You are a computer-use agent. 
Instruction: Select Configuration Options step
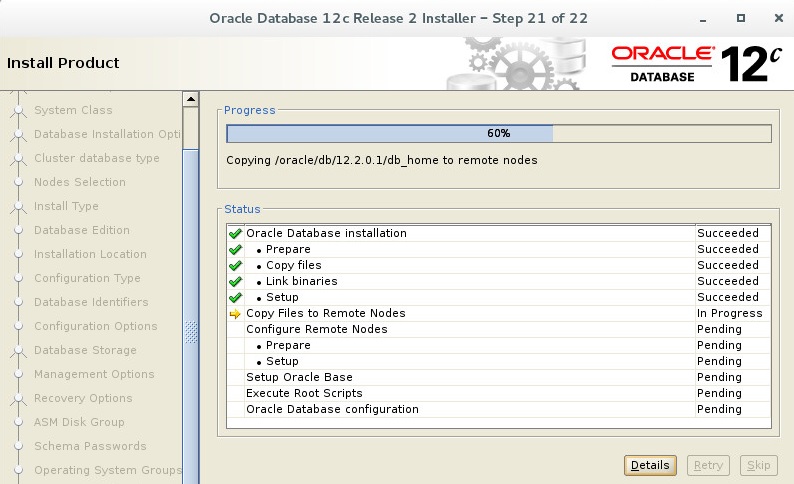[x=96, y=326]
